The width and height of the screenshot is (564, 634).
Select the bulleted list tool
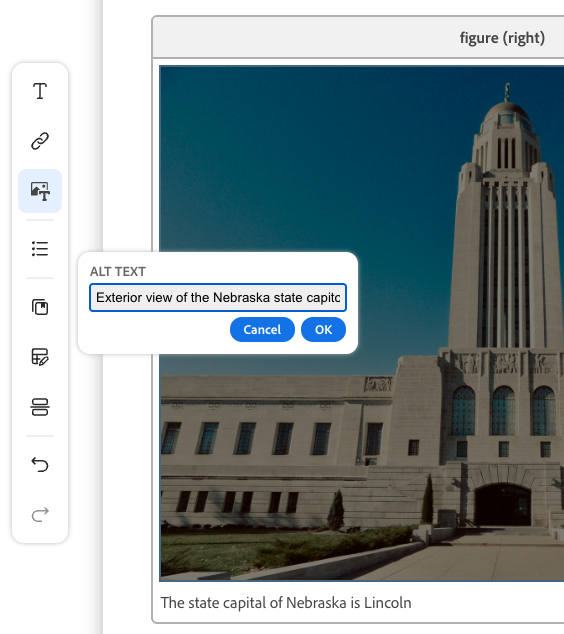(40, 249)
